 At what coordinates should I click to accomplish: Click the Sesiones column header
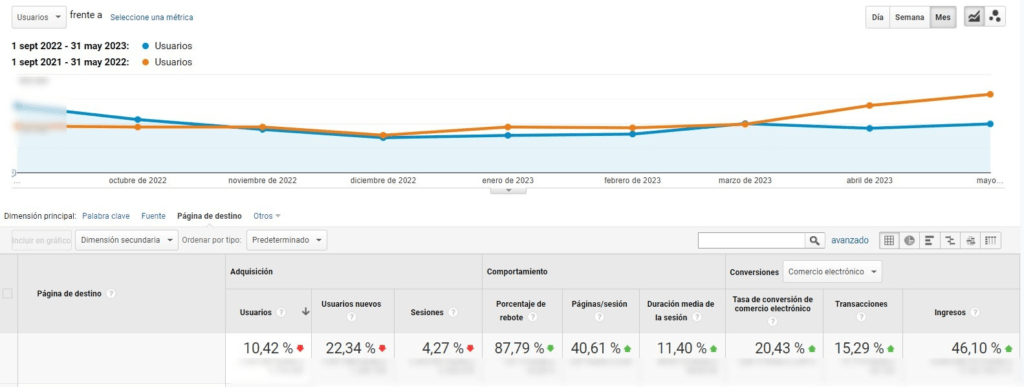(x=427, y=313)
